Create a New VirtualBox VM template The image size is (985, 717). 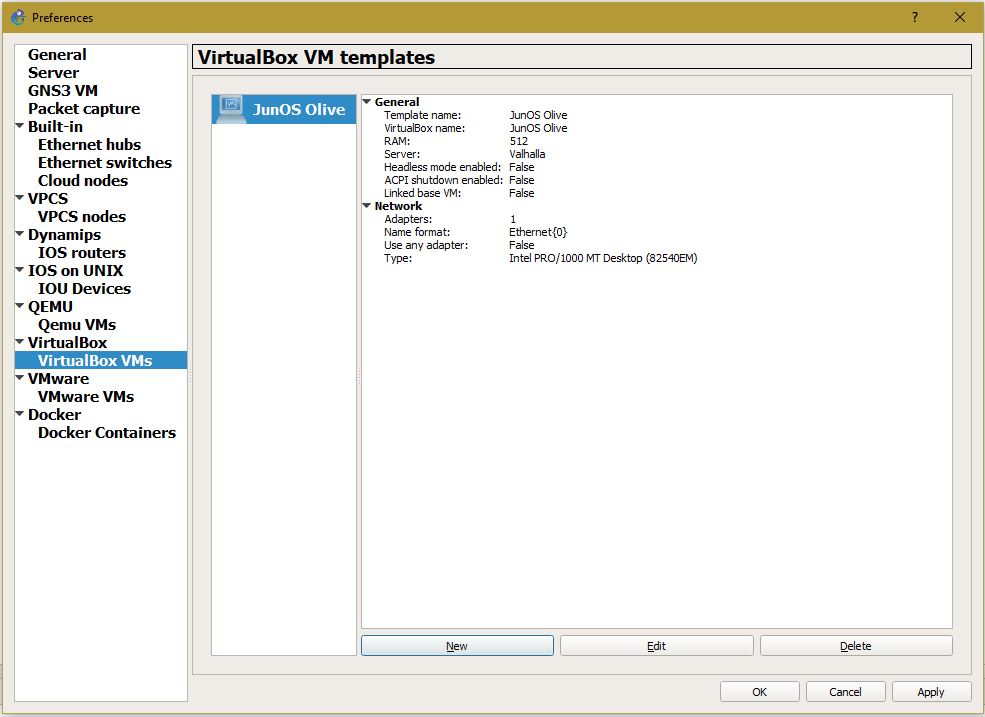tap(457, 645)
